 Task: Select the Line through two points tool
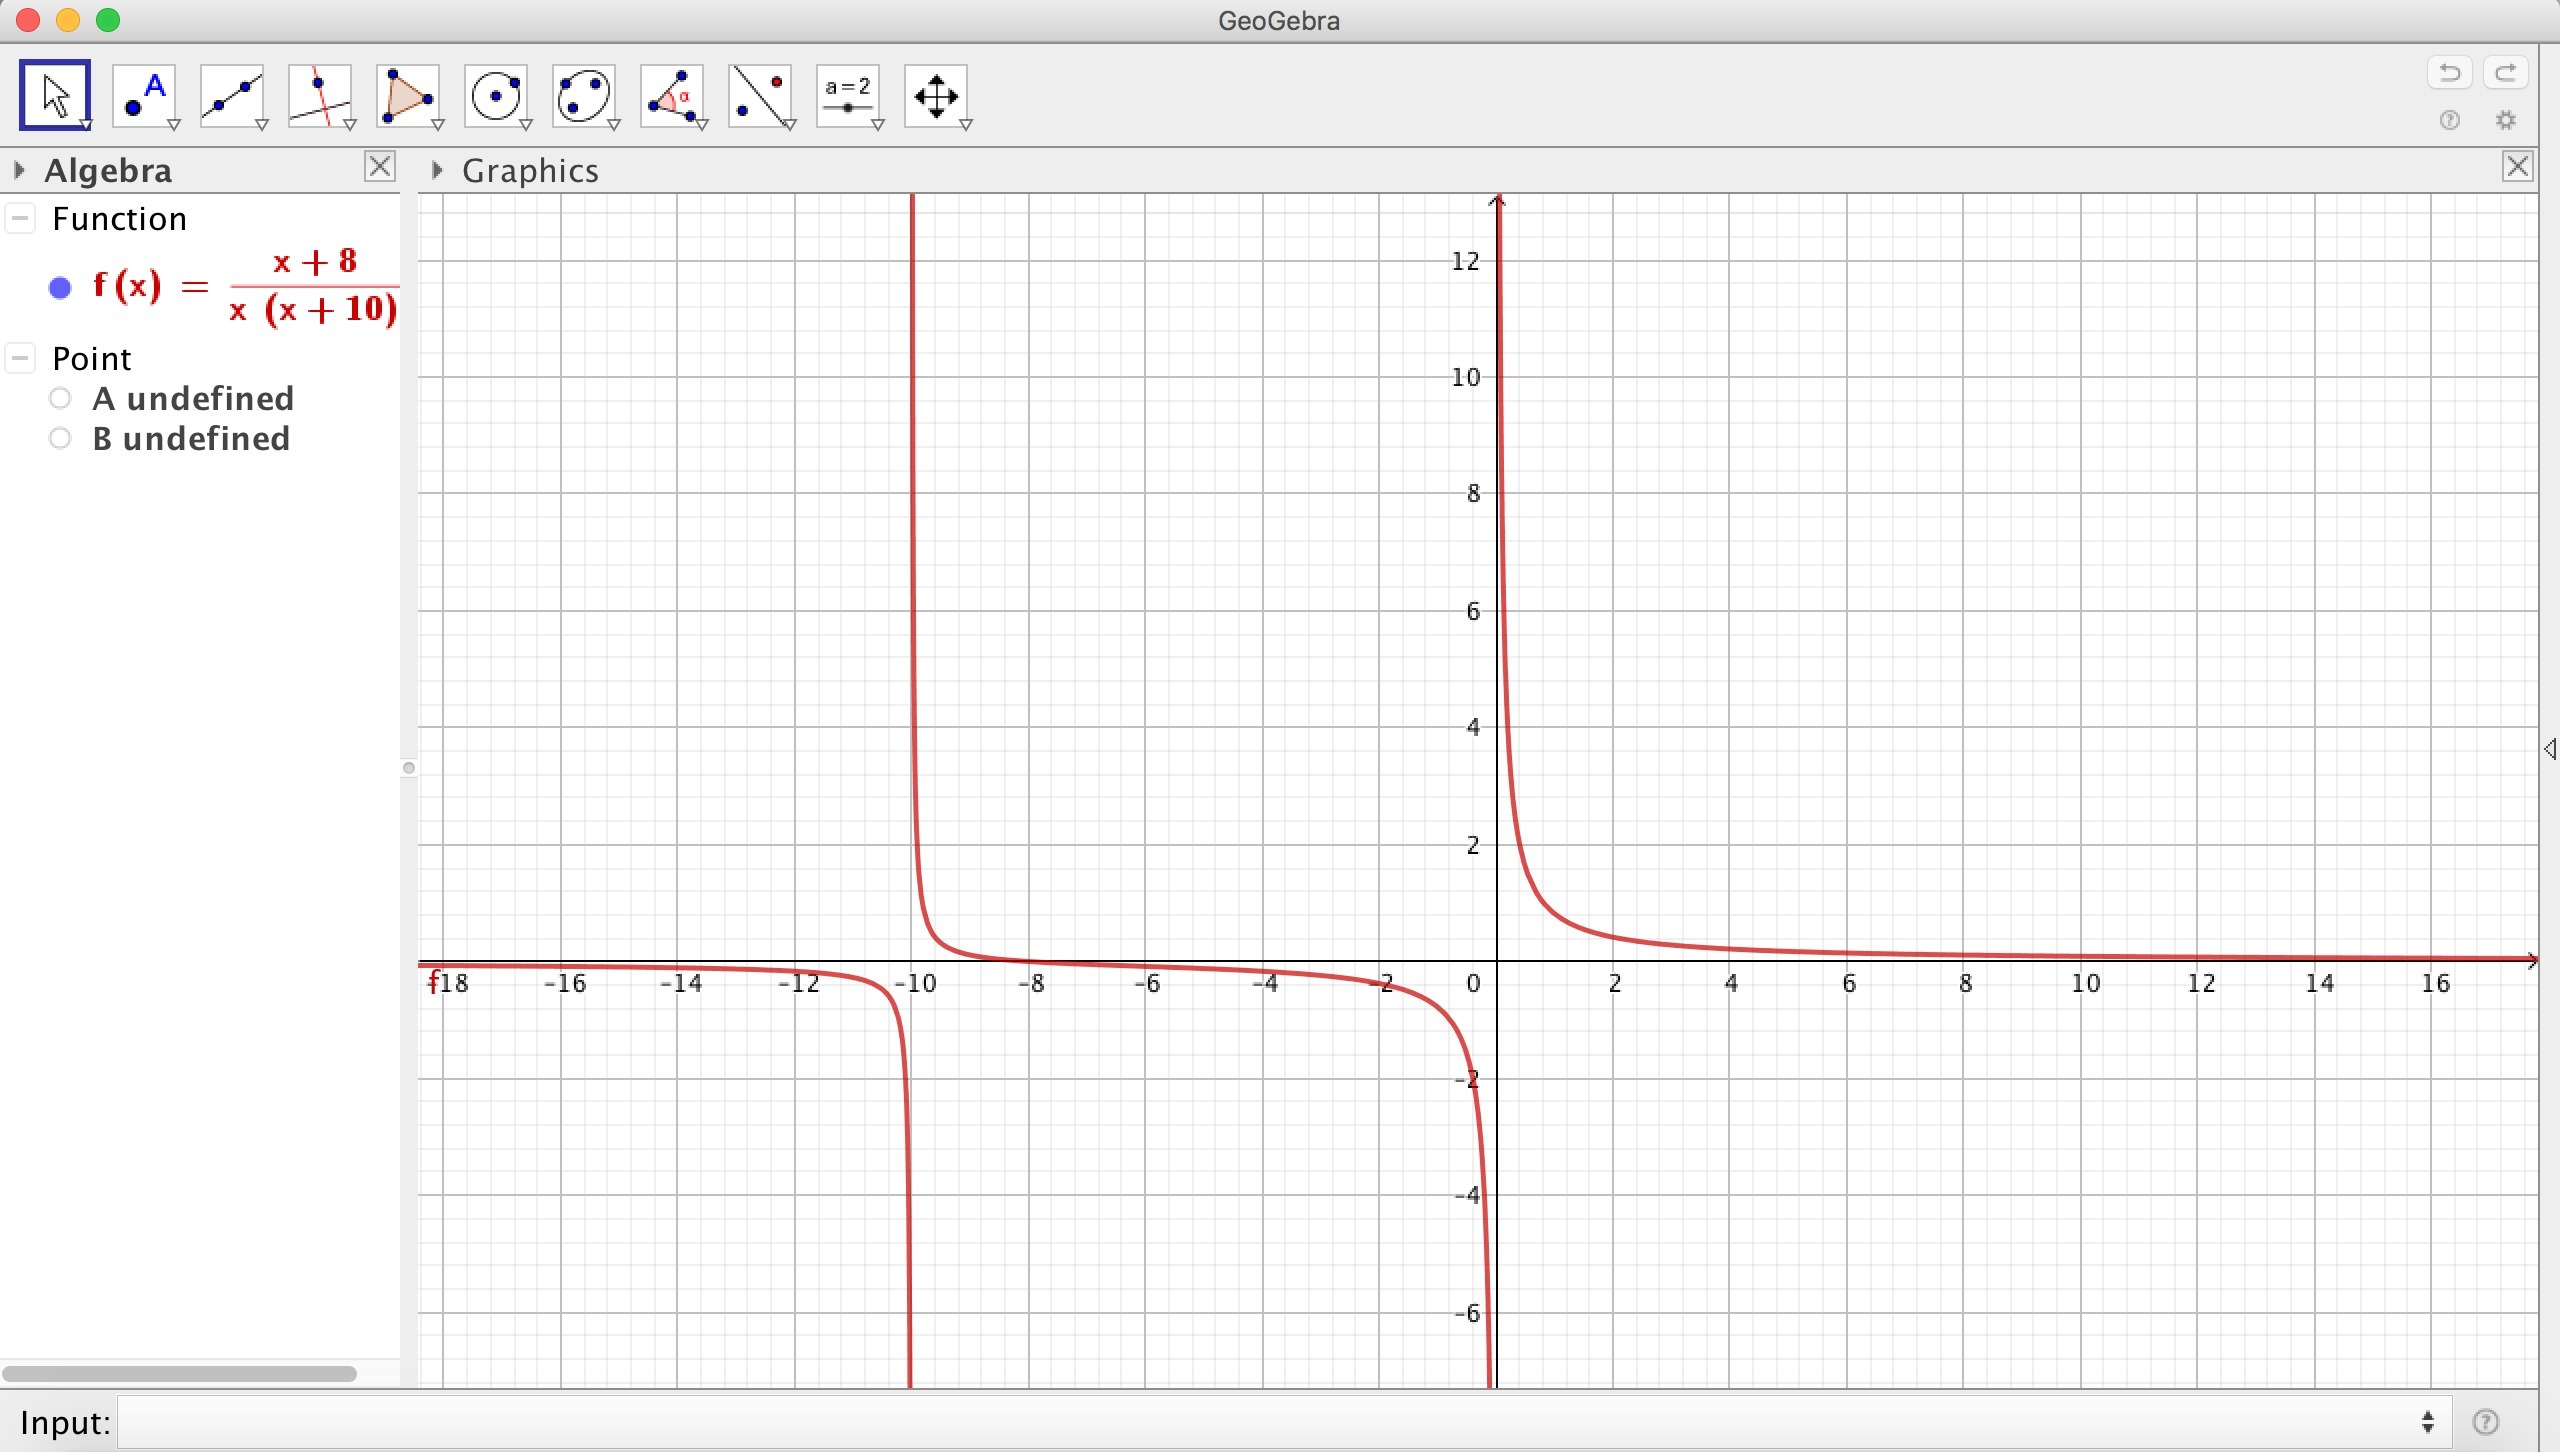232,96
